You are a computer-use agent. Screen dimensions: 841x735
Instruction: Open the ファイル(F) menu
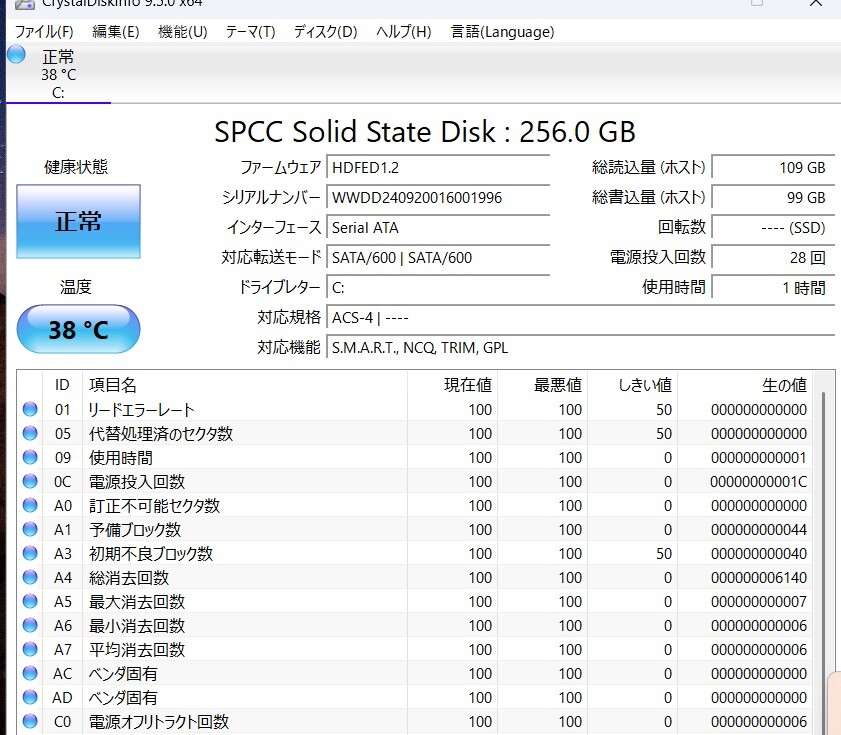coord(44,32)
